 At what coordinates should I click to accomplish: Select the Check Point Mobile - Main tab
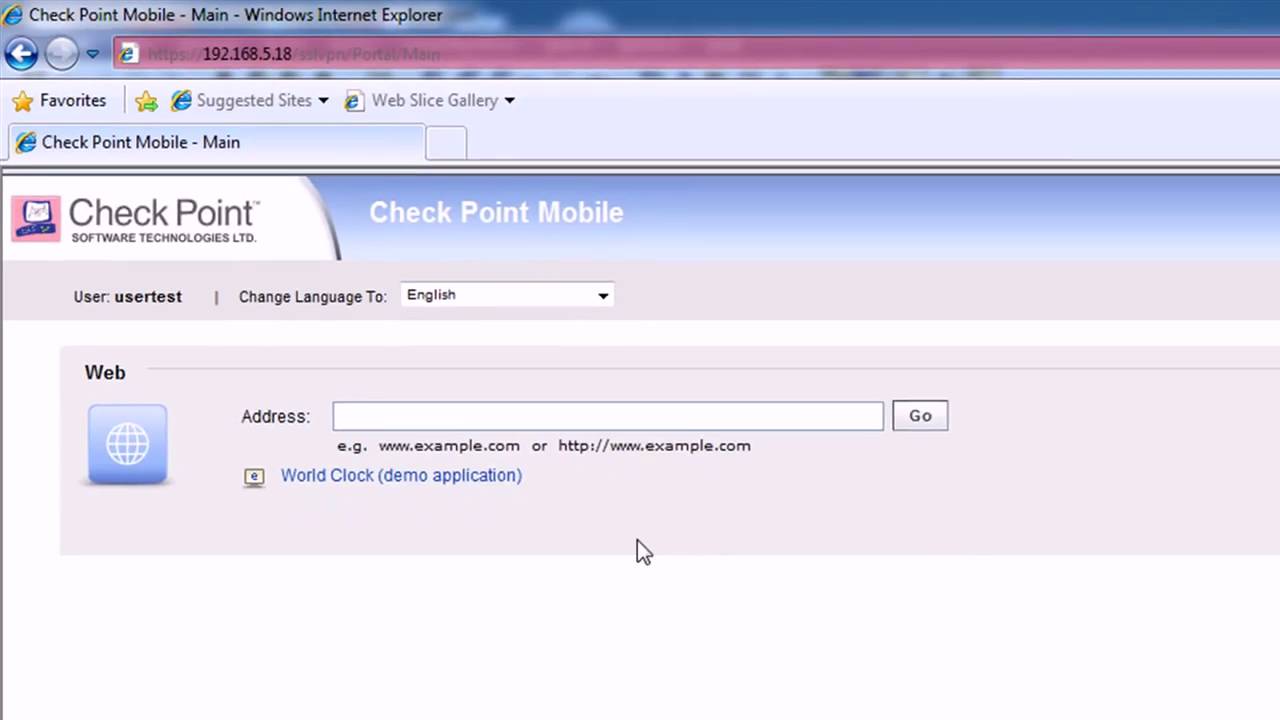216,142
